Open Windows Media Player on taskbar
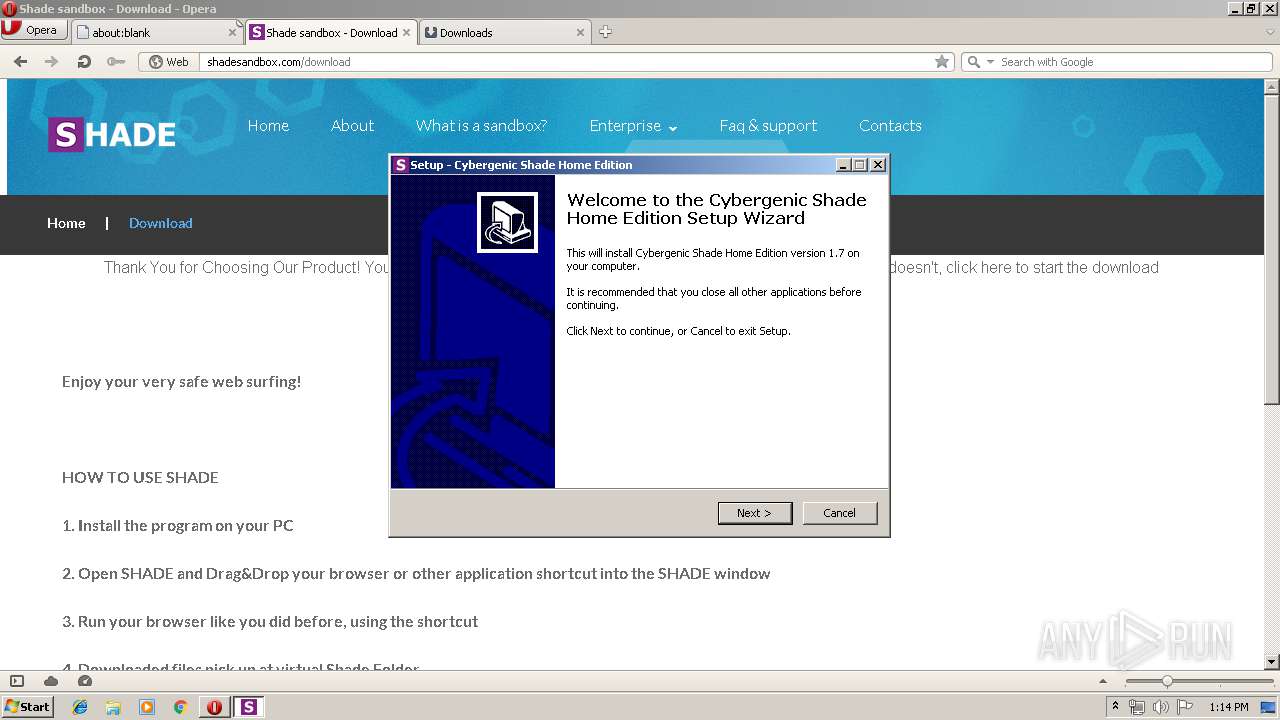This screenshot has width=1280, height=720. click(x=147, y=707)
